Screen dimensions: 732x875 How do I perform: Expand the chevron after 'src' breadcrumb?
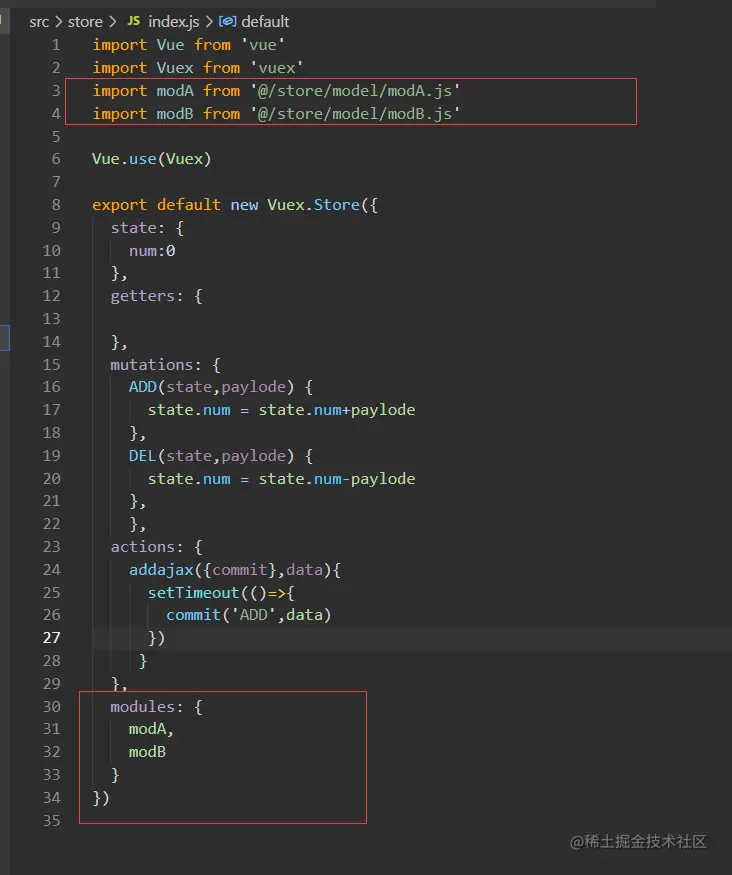tap(59, 22)
